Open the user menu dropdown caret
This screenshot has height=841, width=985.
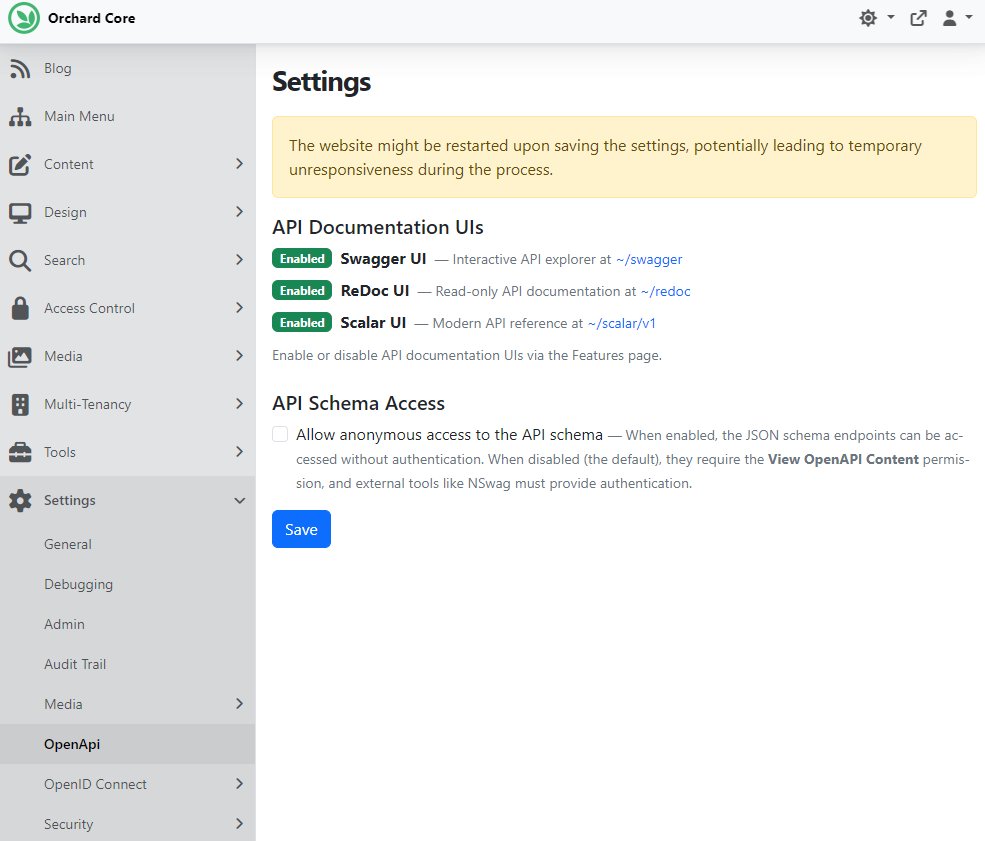click(x=969, y=18)
